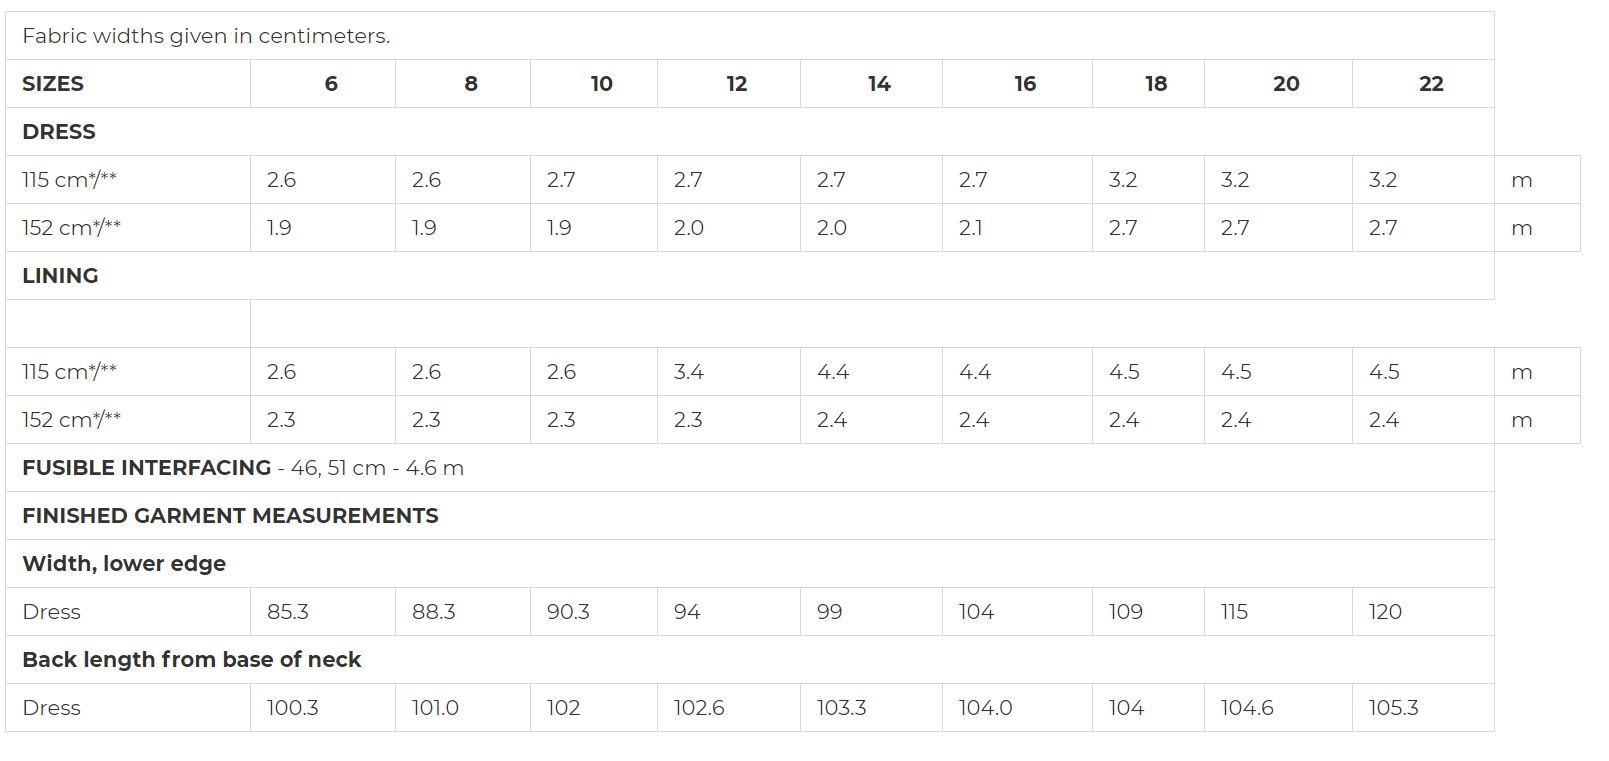Viewport: 1609px width, 761px height.
Task: Click the Fabric widths given in centimeters note
Action: click(206, 36)
